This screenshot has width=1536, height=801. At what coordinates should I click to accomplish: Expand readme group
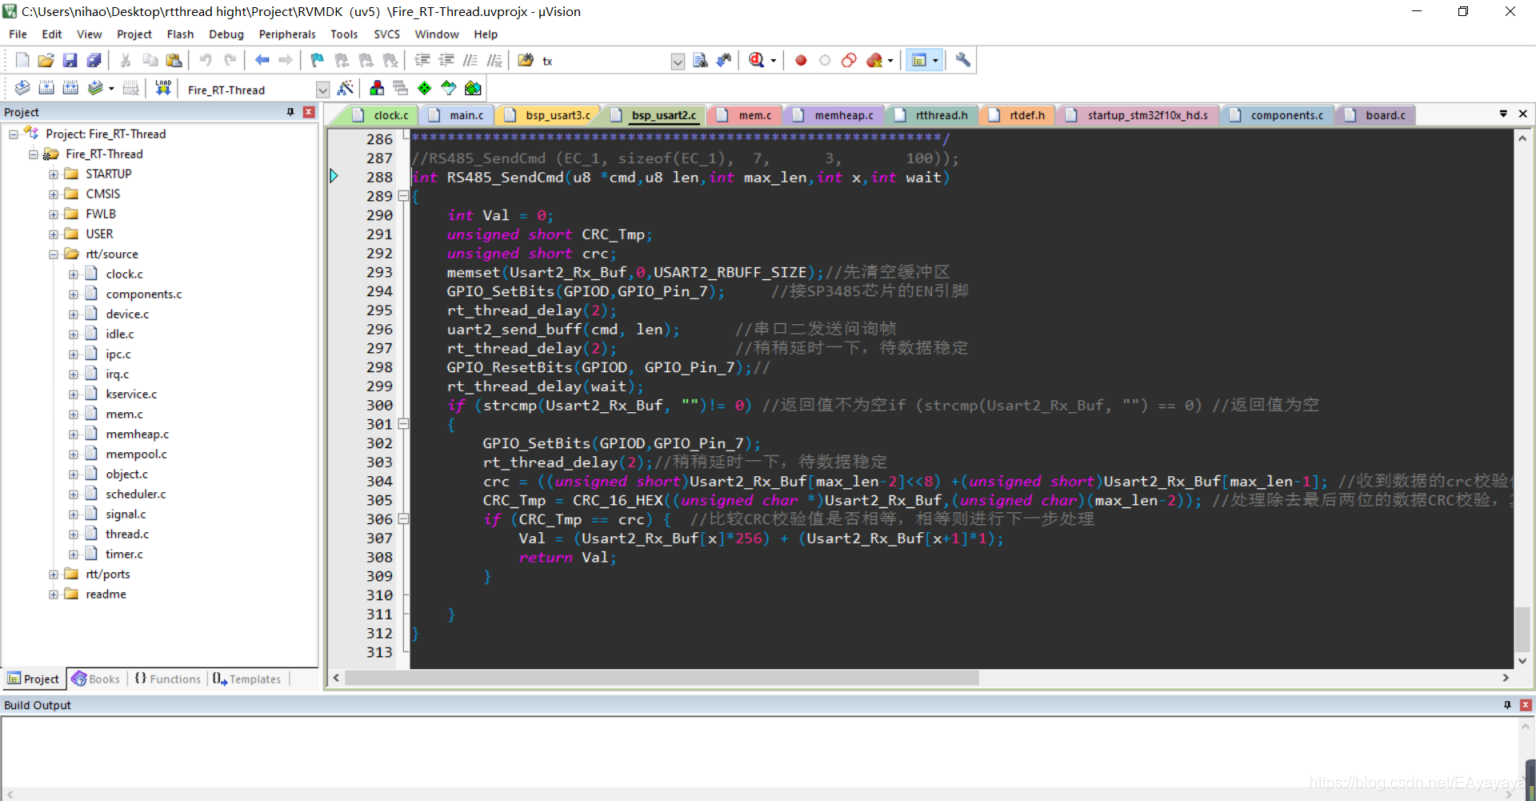[x=53, y=594]
